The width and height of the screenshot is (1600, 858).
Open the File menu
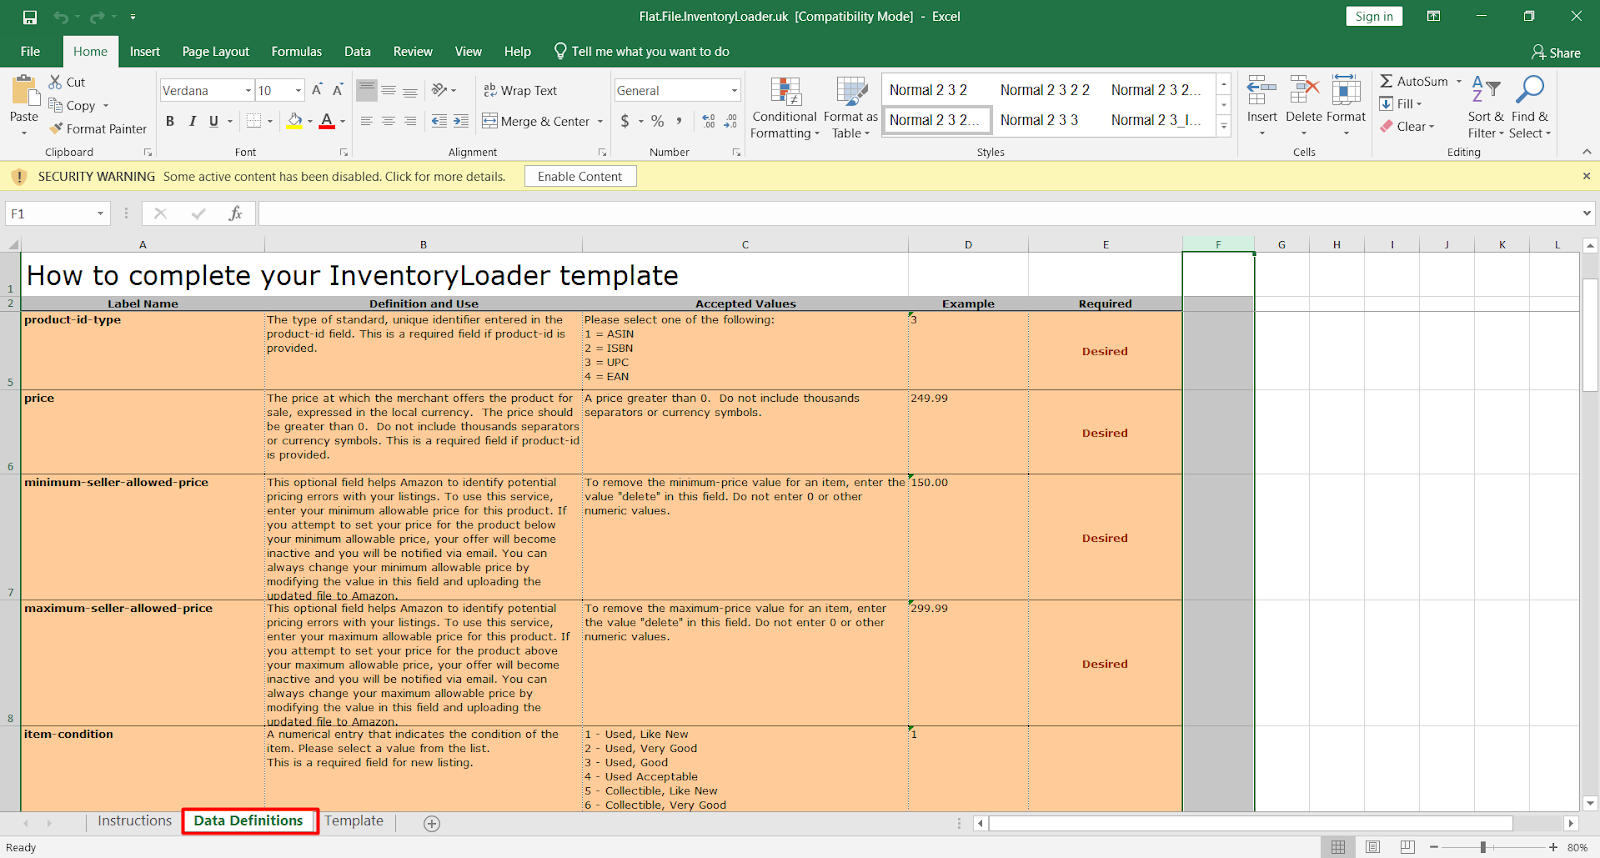point(30,51)
